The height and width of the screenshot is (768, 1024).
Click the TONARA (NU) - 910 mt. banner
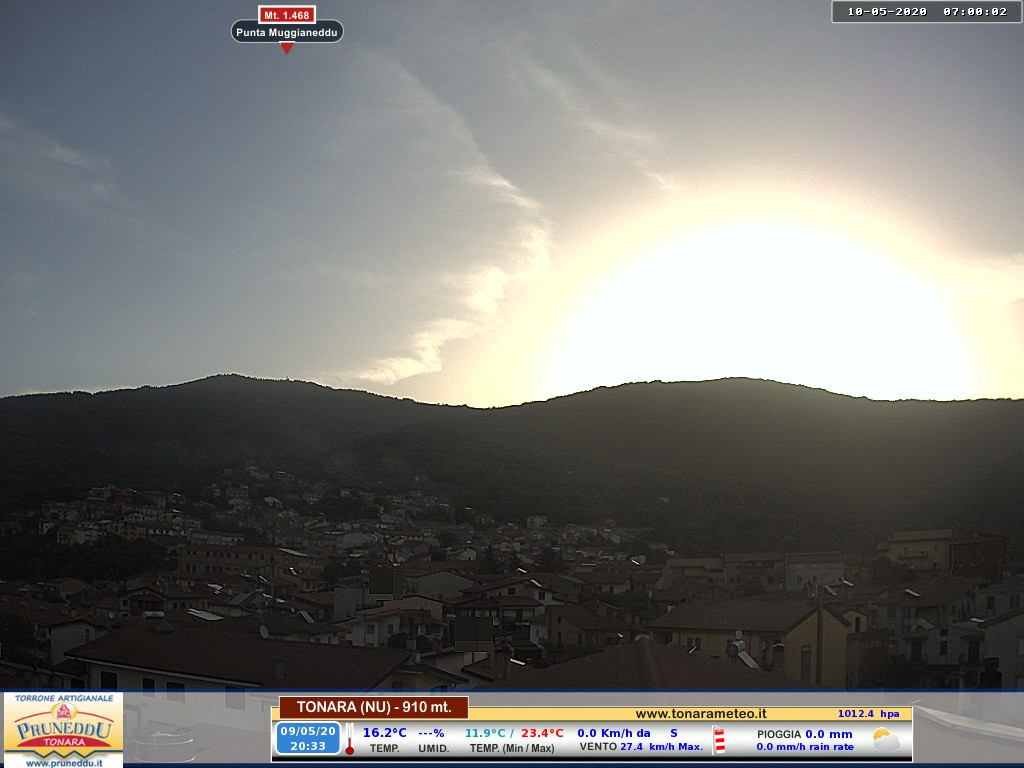coord(374,707)
